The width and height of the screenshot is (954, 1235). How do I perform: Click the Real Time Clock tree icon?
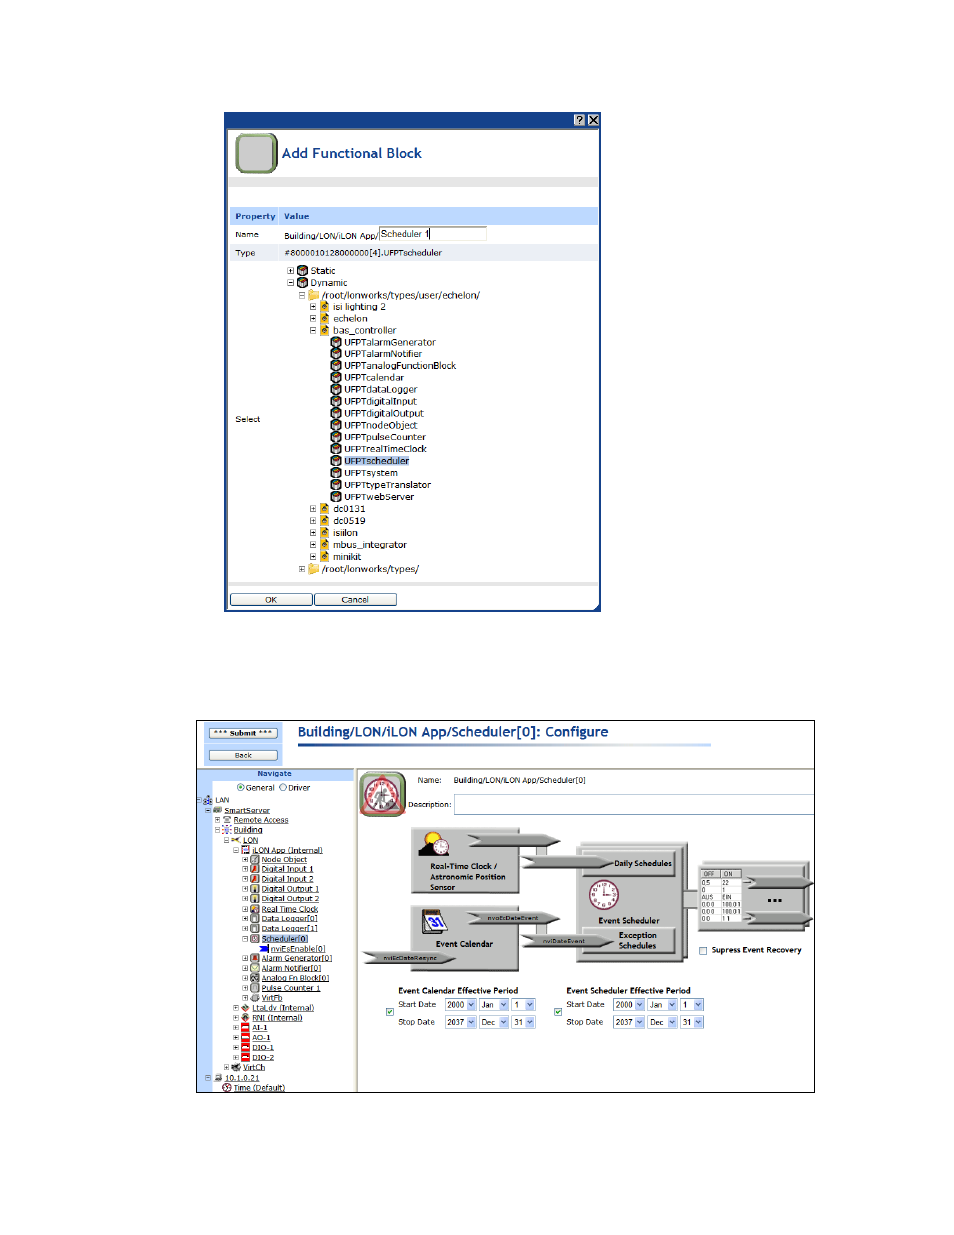254,909
